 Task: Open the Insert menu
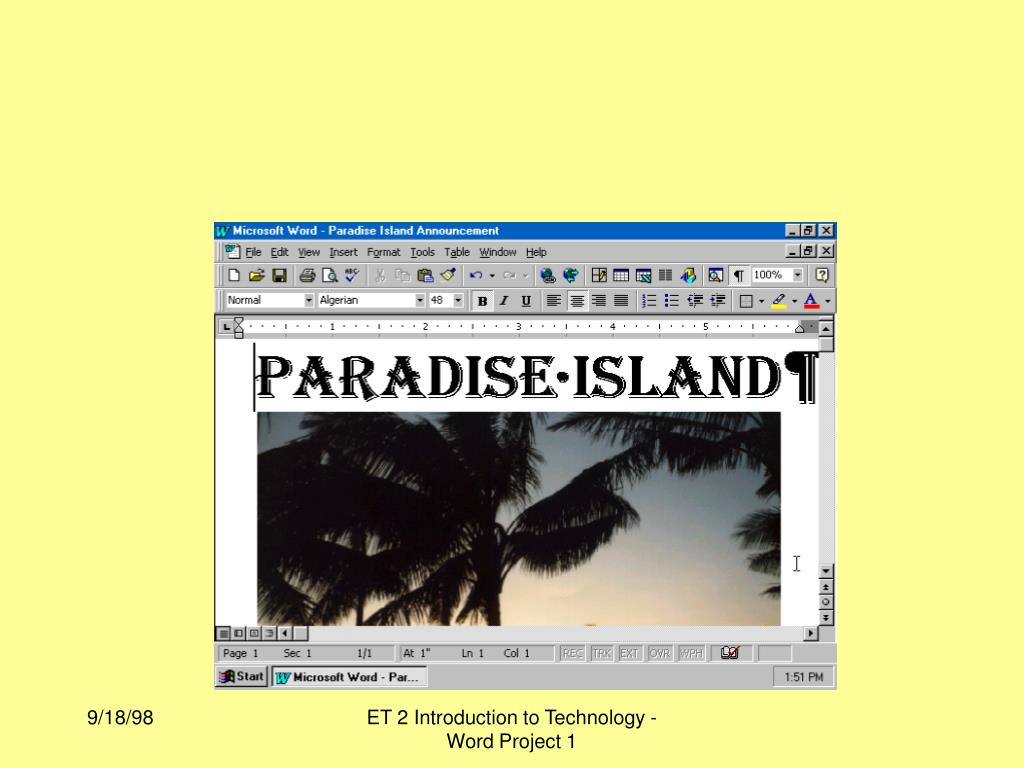coord(343,252)
